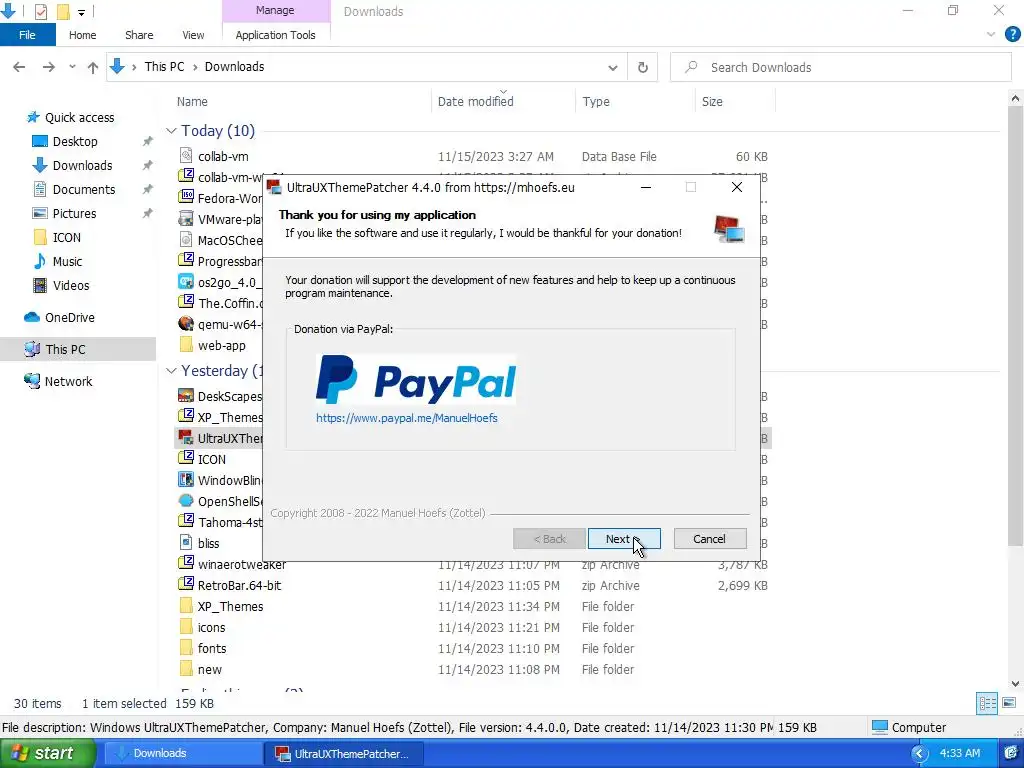Click the OpenShellSetup file icon
The width and height of the screenshot is (1024, 768).
[186, 501]
